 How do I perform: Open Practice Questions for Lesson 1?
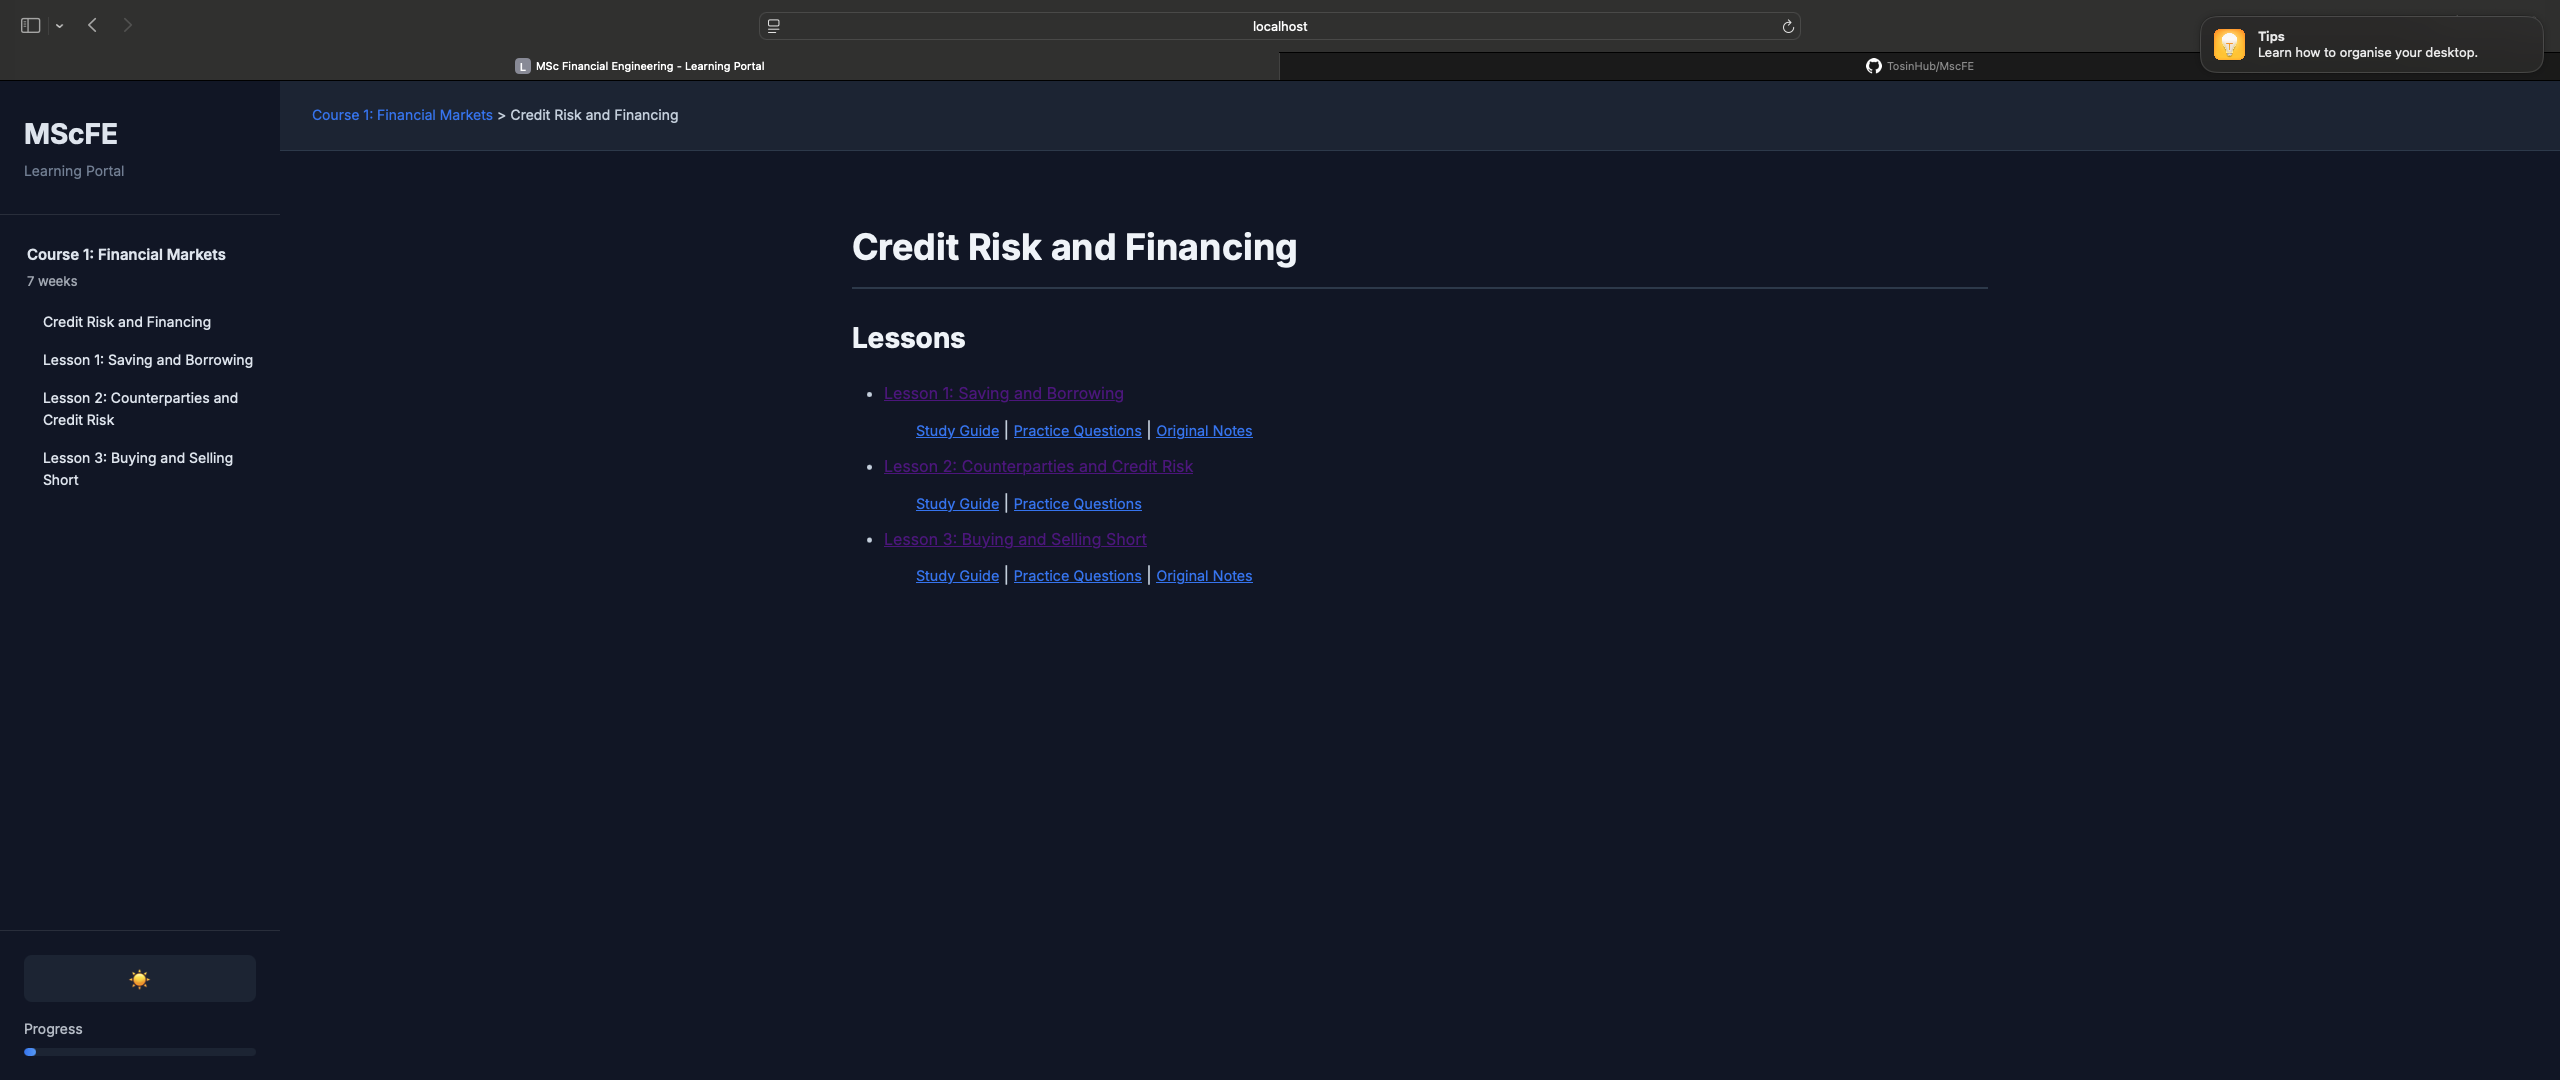pyautogui.click(x=1077, y=431)
